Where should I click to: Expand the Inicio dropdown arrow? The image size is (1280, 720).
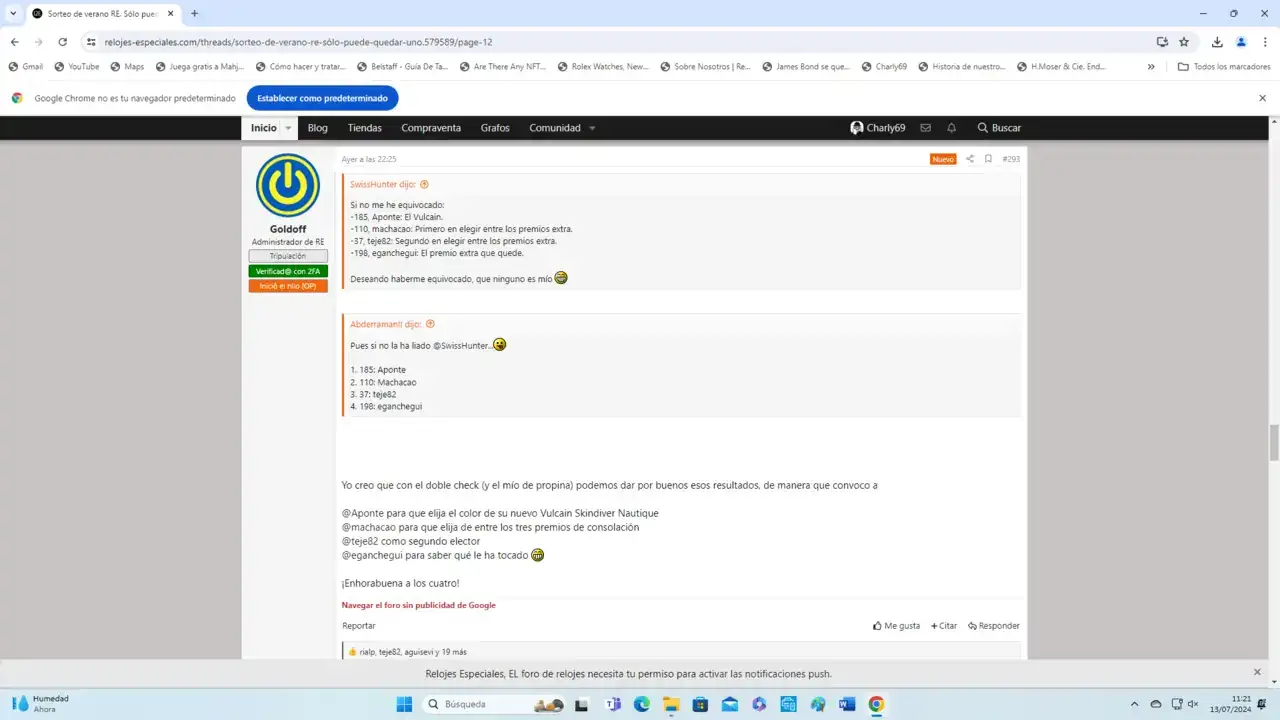click(x=288, y=128)
